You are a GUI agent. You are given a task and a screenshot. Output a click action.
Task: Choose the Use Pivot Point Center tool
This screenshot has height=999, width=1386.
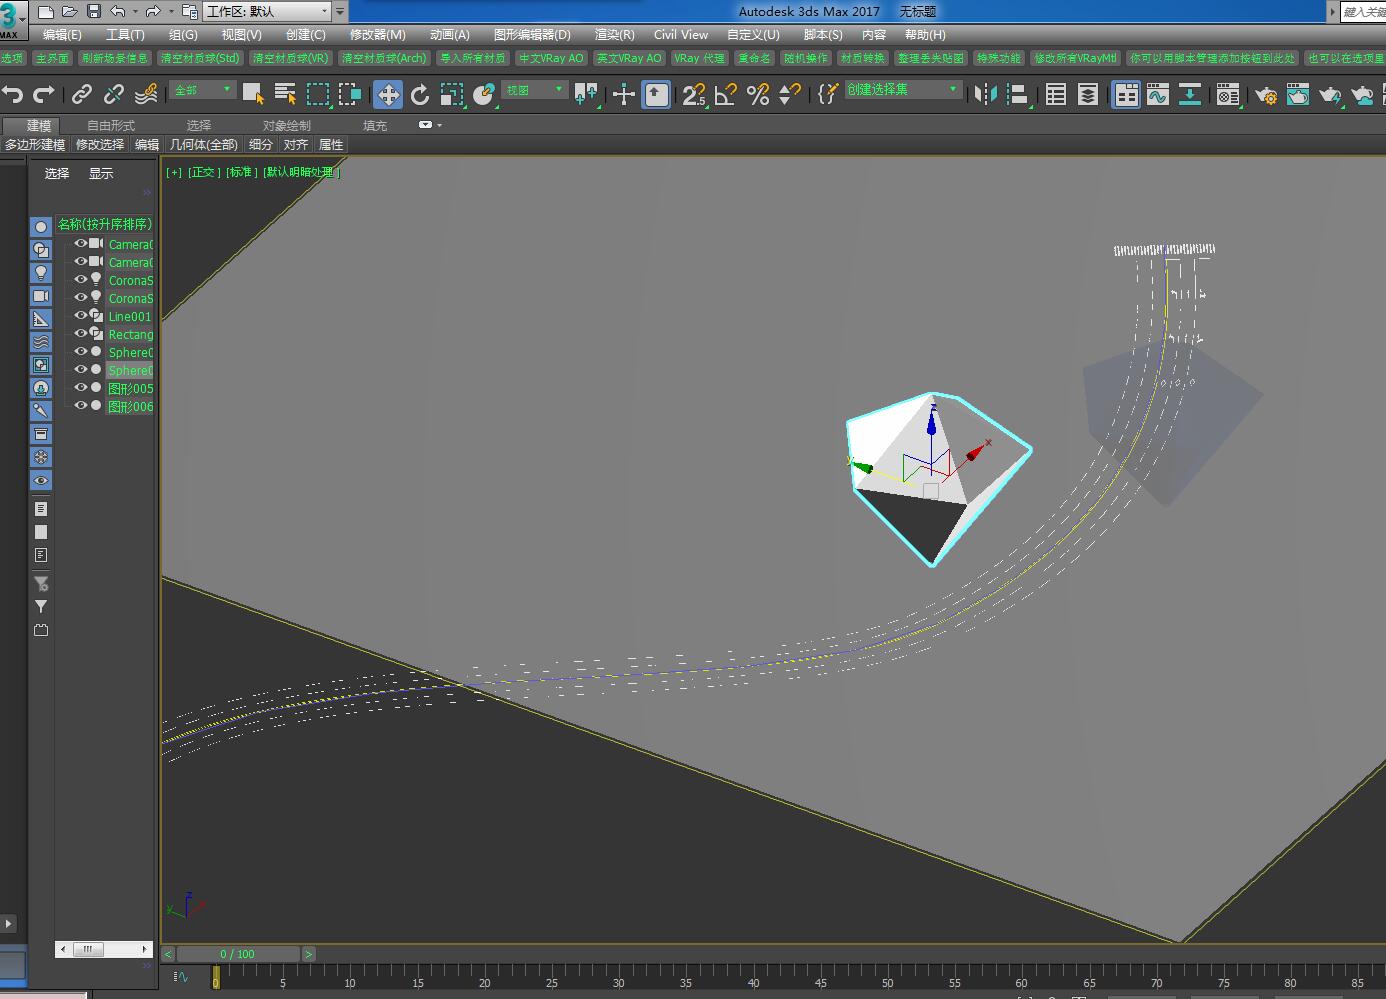586,94
